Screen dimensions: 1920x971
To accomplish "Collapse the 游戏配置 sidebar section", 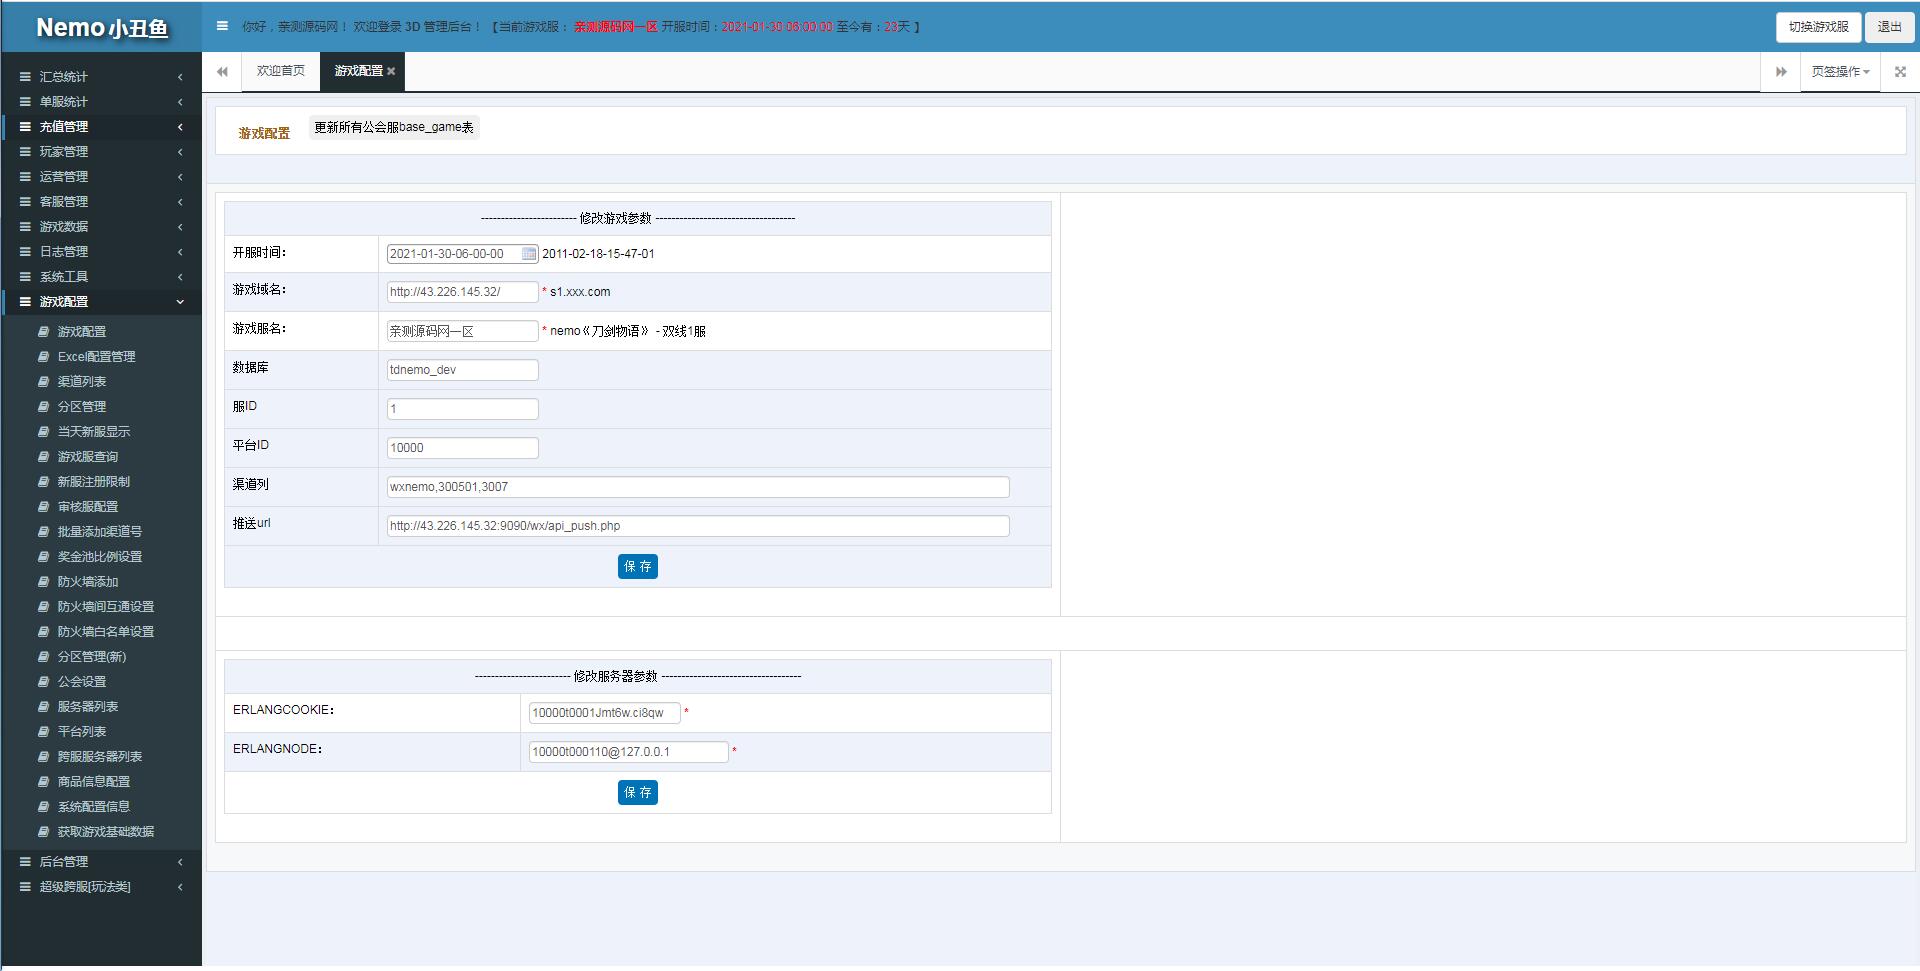I will 64,302.
